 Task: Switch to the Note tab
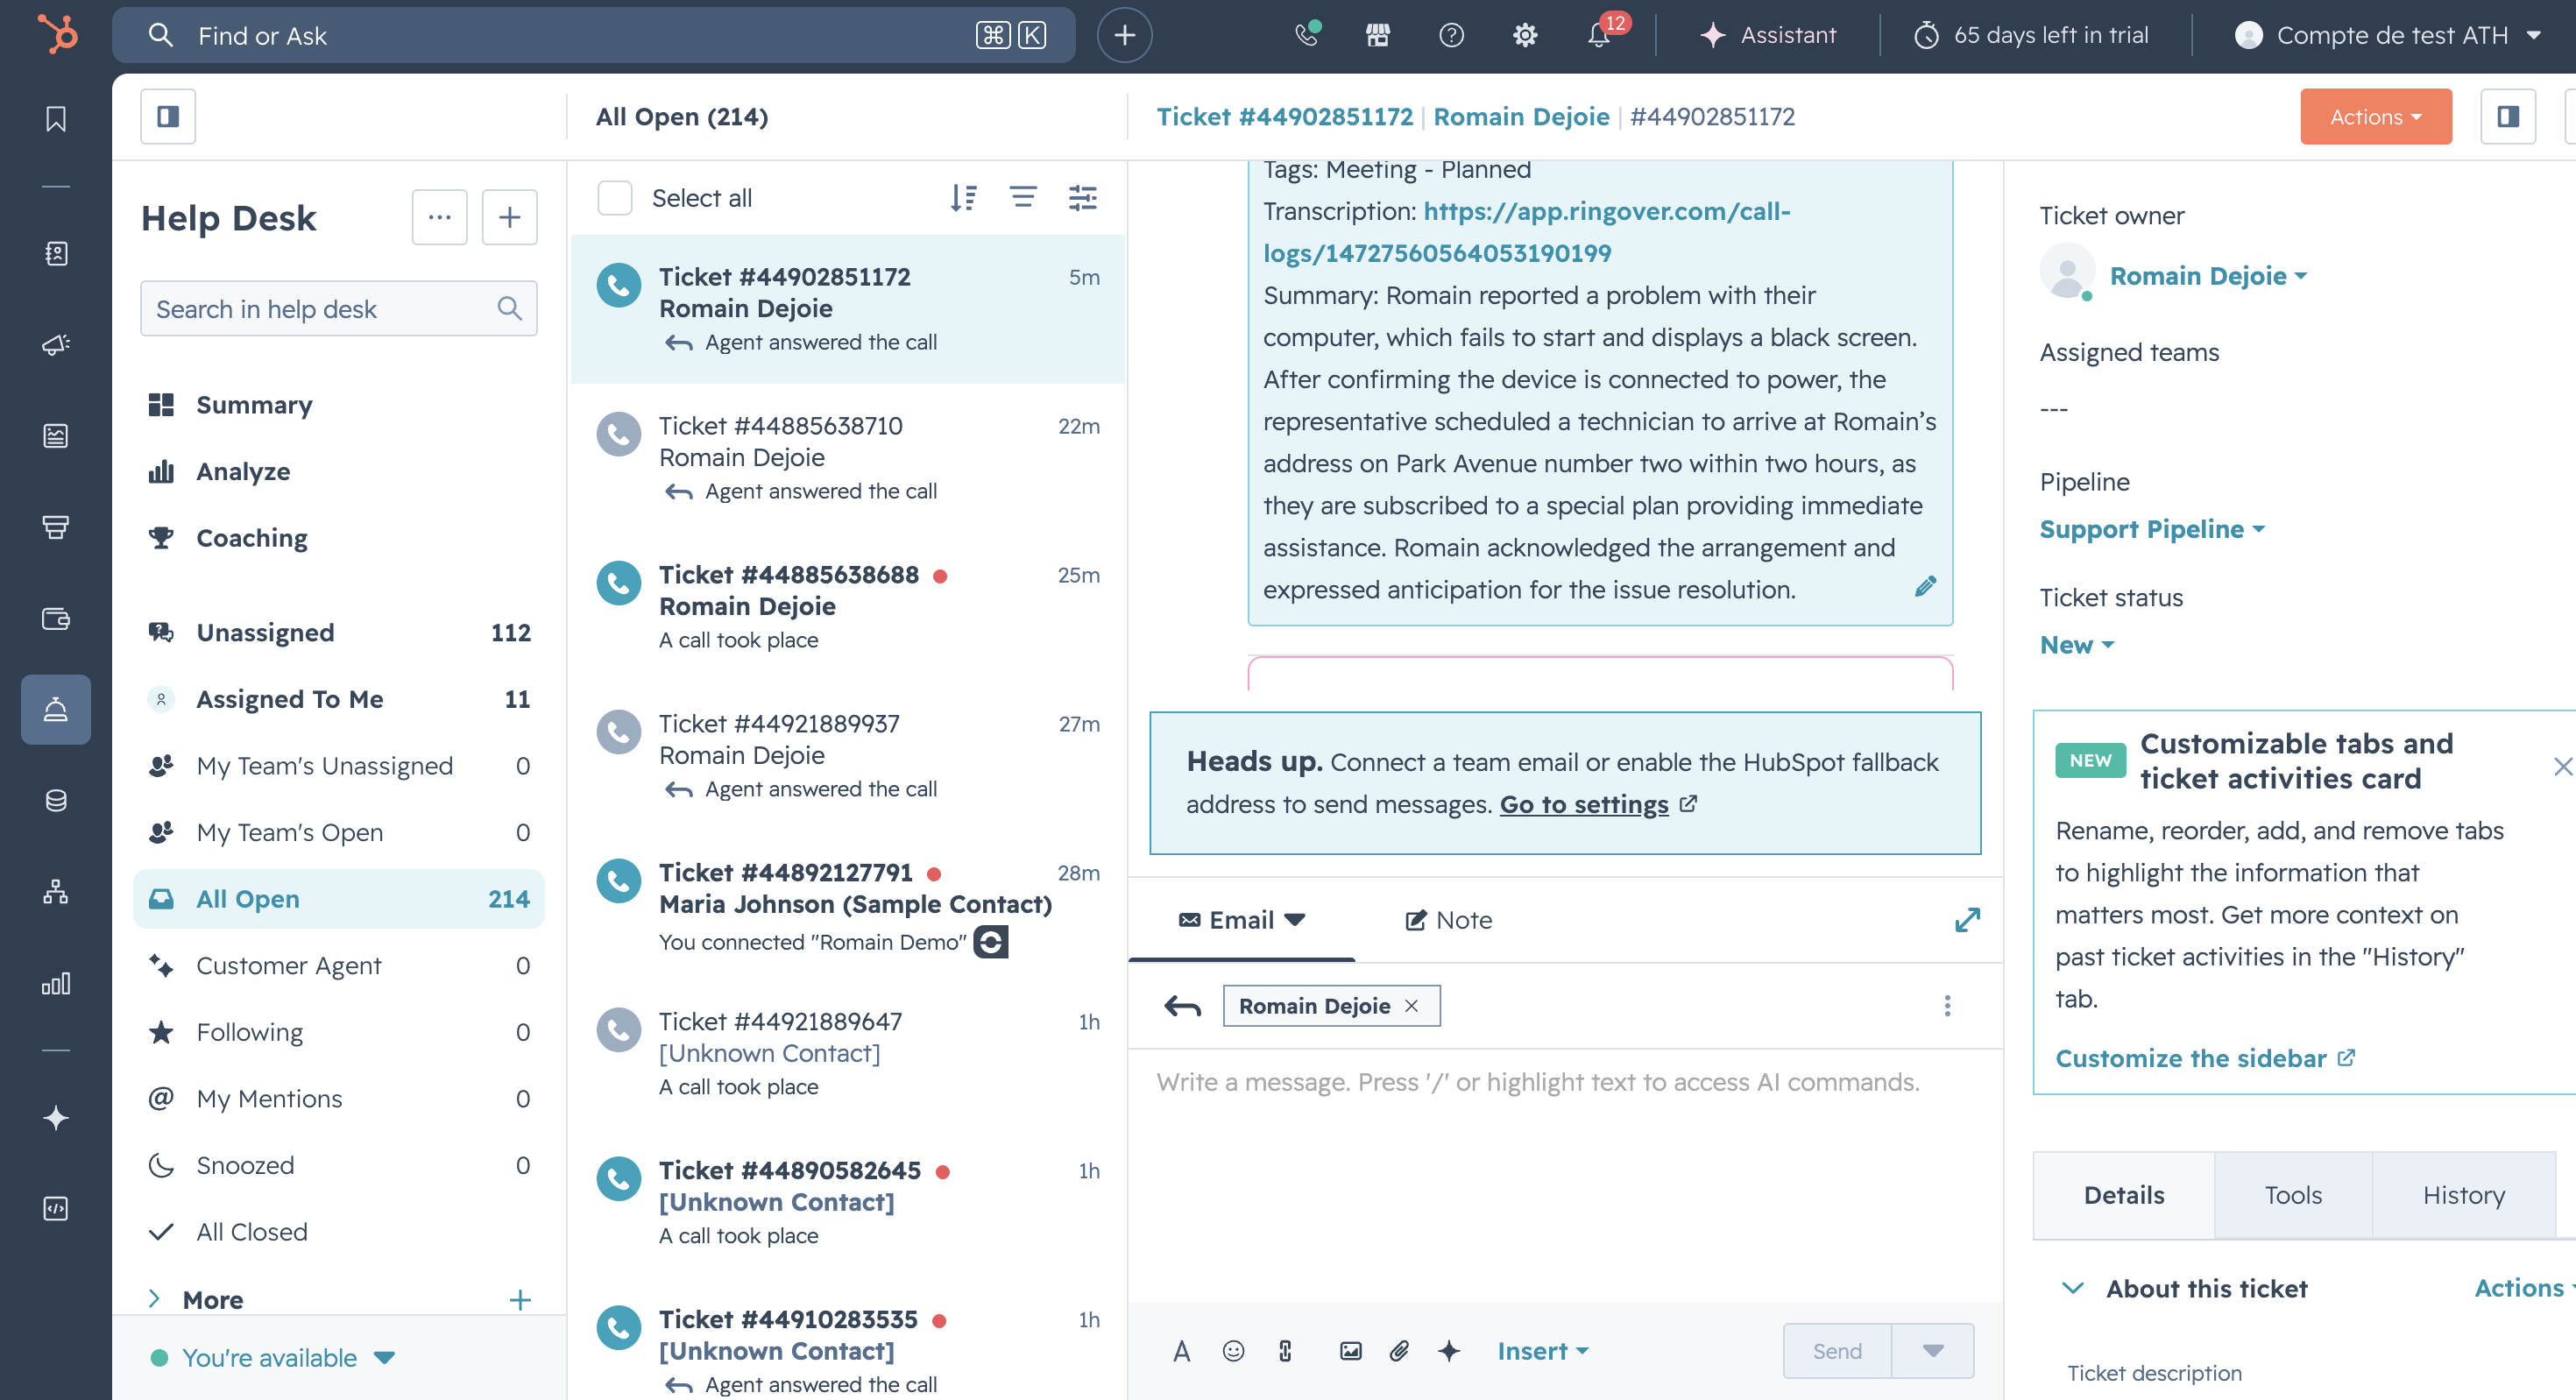click(1449, 919)
